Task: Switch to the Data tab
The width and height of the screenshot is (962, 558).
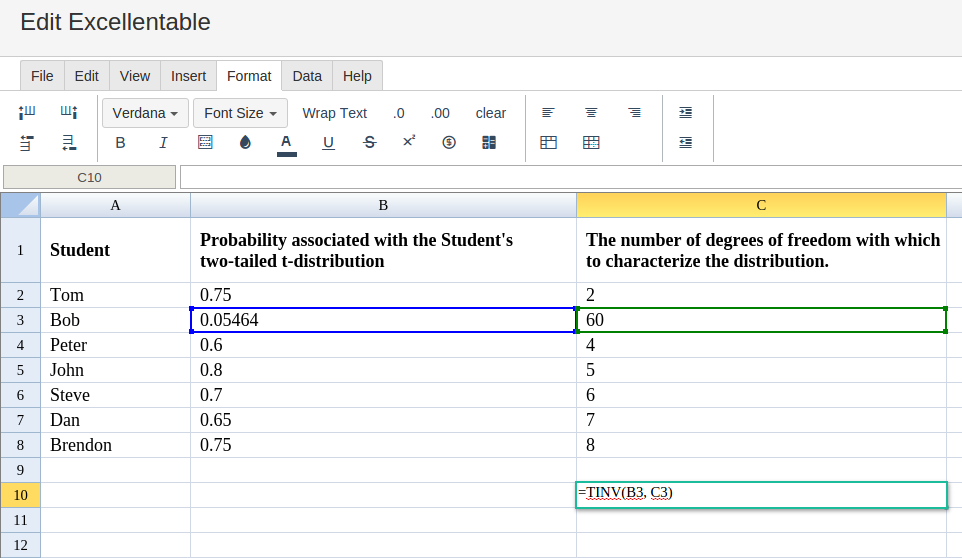Action: coord(307,76)
